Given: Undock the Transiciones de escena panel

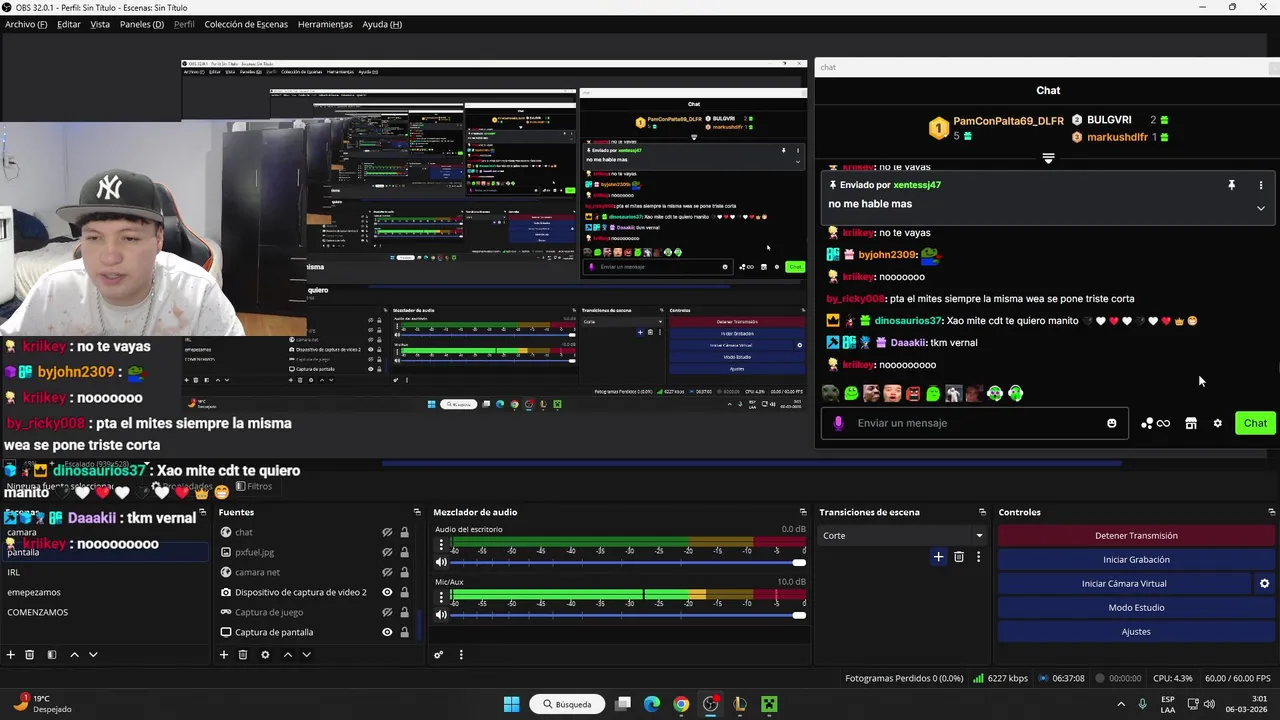Looking at the screenshot, I should pyautogui.click(x=982, y=512).
